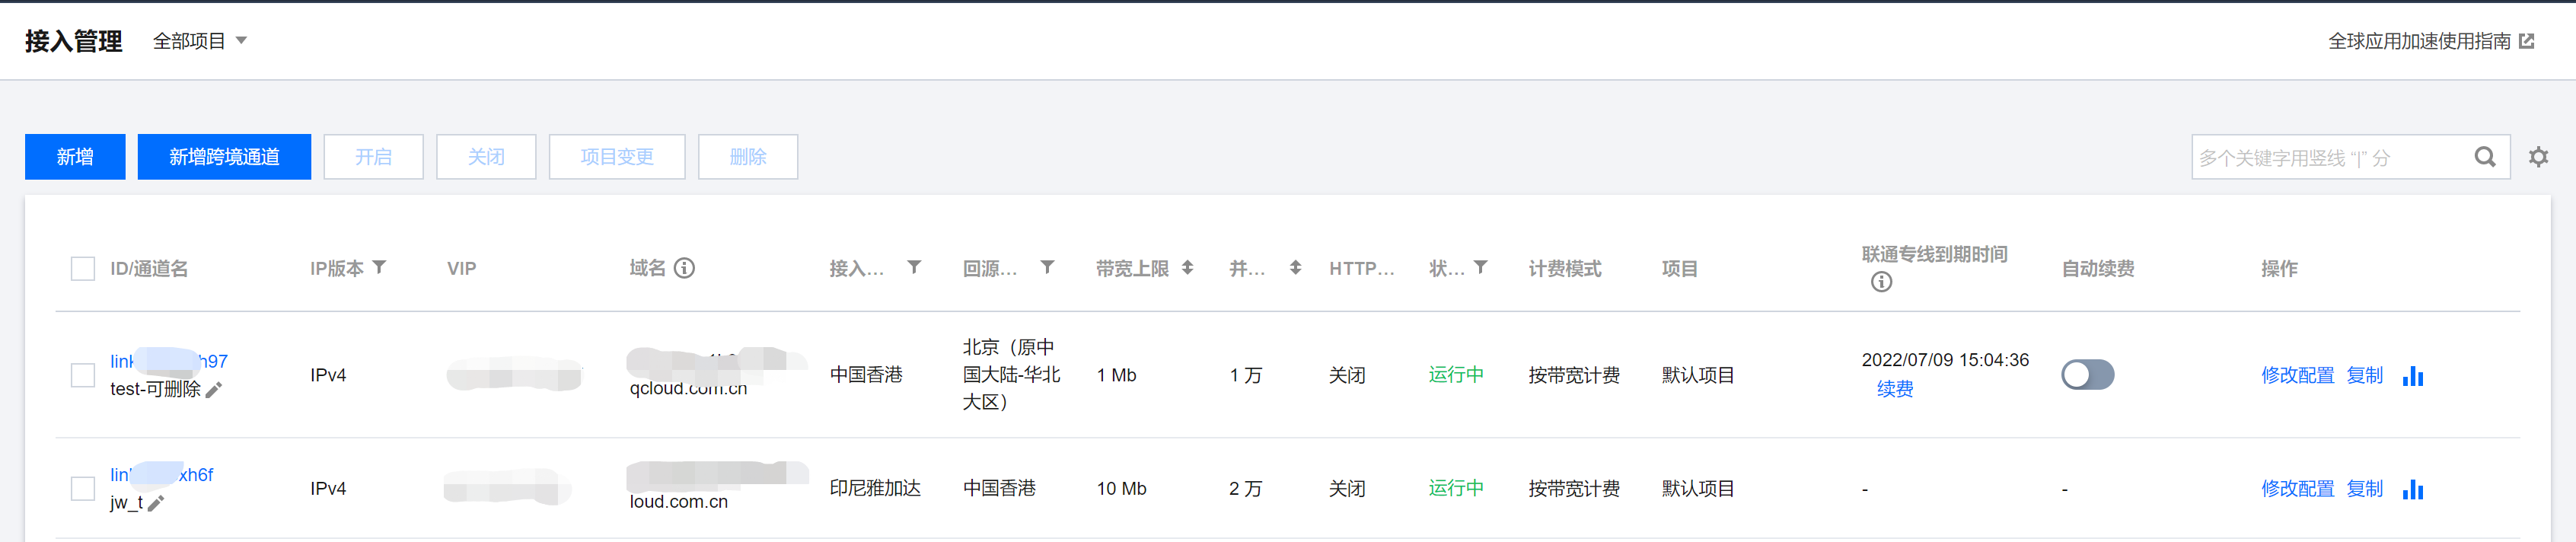The image size is (2576, 542).
Task: Sort by 并发 column arrows
Action: coord(1295,268)
